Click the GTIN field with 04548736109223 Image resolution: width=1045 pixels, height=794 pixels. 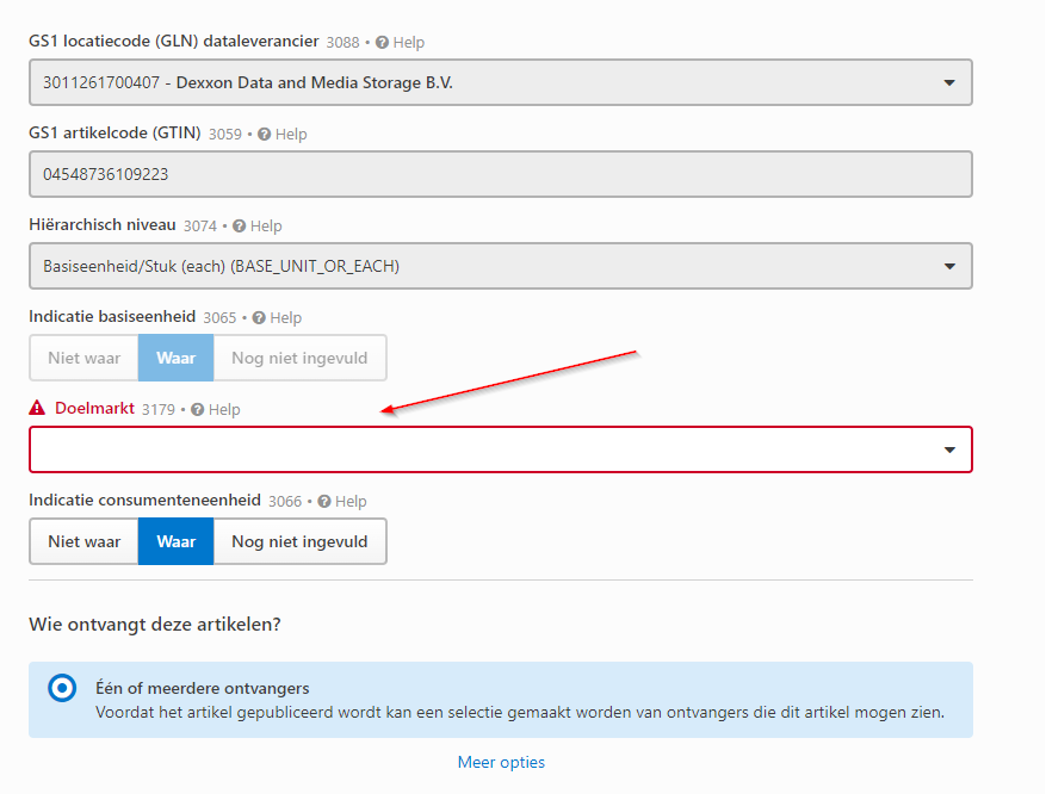click(x=500, y=175)
